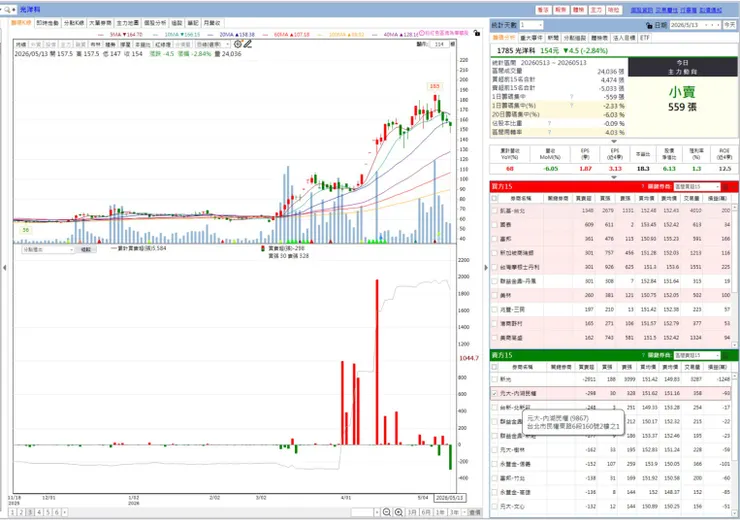Toggle the date lock icon beside 日期

(x=649, y=25)
